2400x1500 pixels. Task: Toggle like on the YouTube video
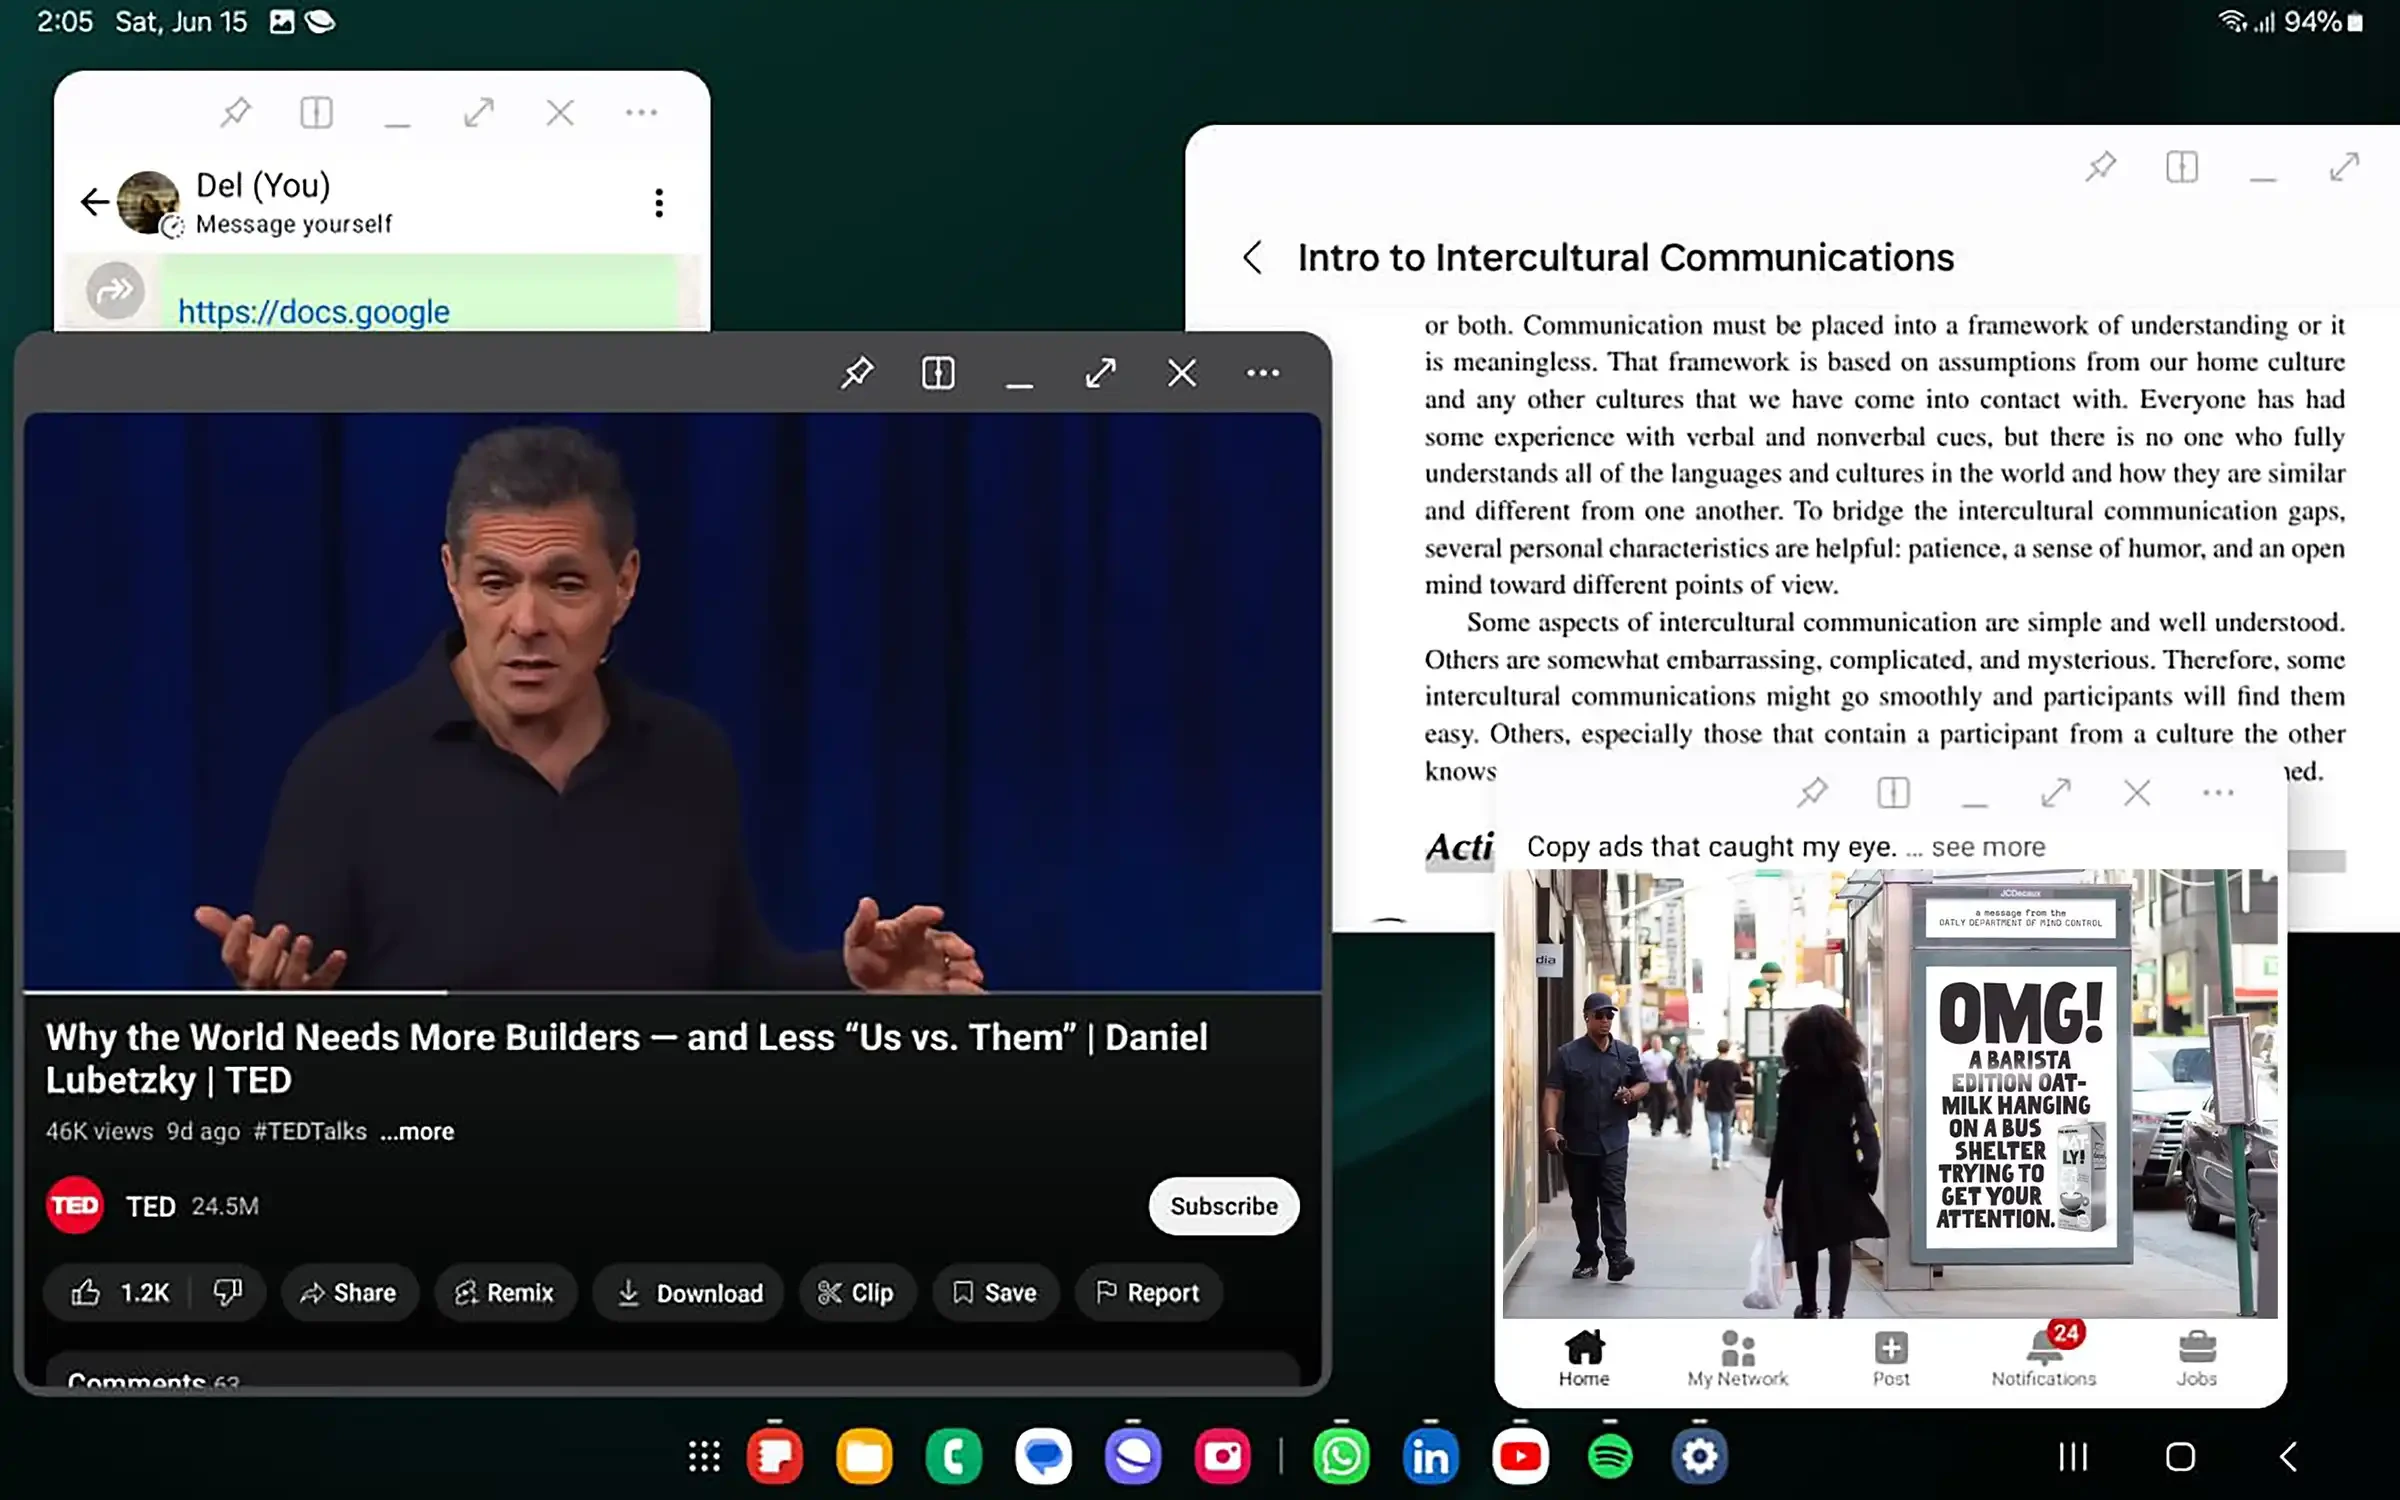pyautogui.click(x=85, y=1291)
